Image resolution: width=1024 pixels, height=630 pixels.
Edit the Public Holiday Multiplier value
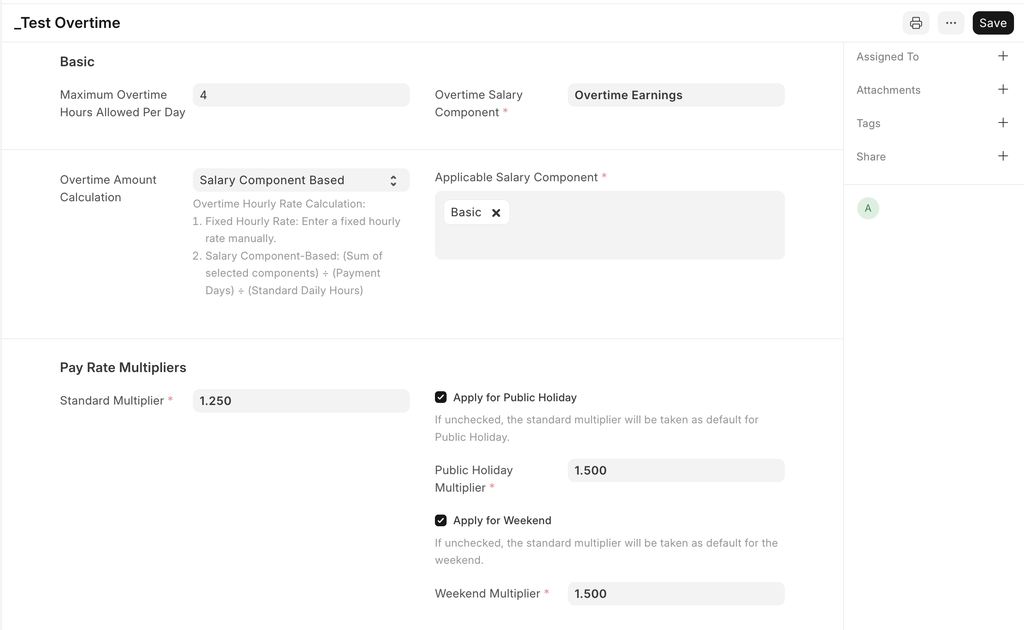click(675, 470)
